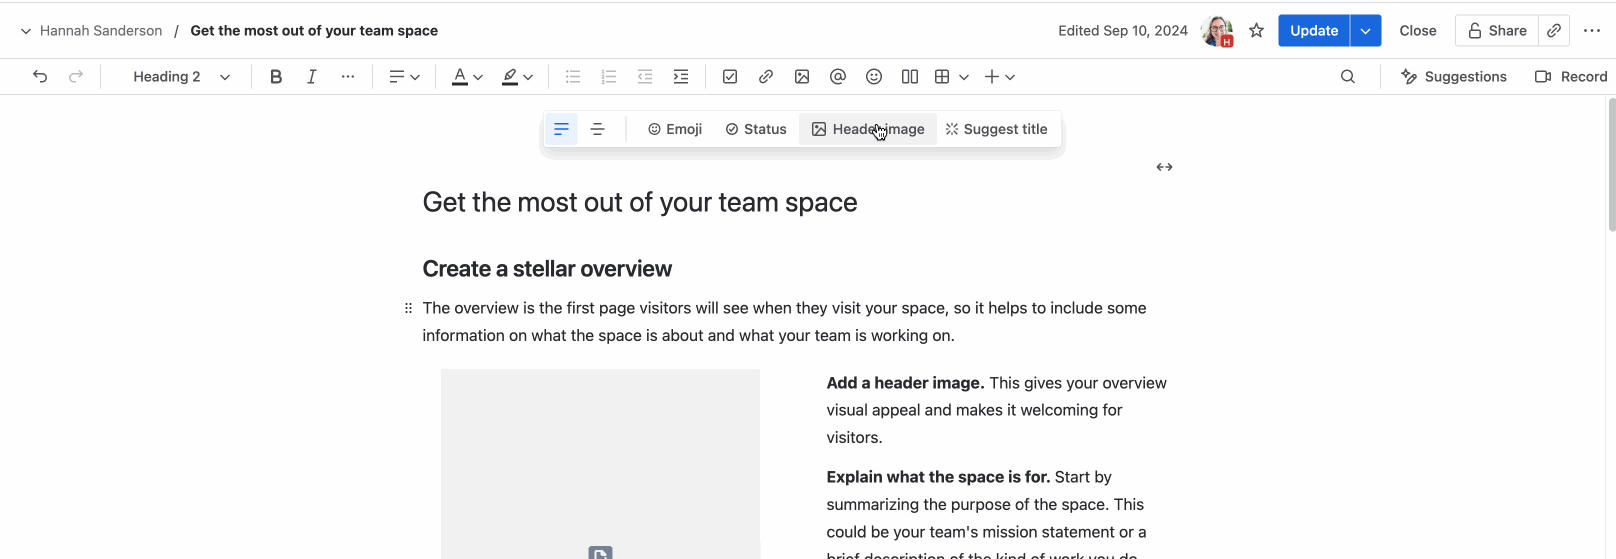Insert a bulleted list
The width and height of the screenshot is (1616, 559).
point(573,77)
